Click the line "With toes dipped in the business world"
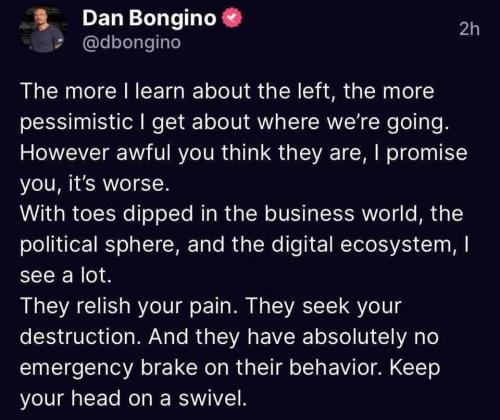The width and height of the screenshot is (500, 420). point(242,214)
